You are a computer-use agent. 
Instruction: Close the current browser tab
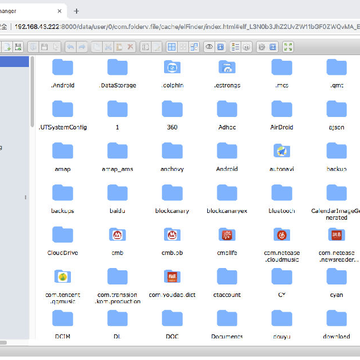click(x=59, y=11)
